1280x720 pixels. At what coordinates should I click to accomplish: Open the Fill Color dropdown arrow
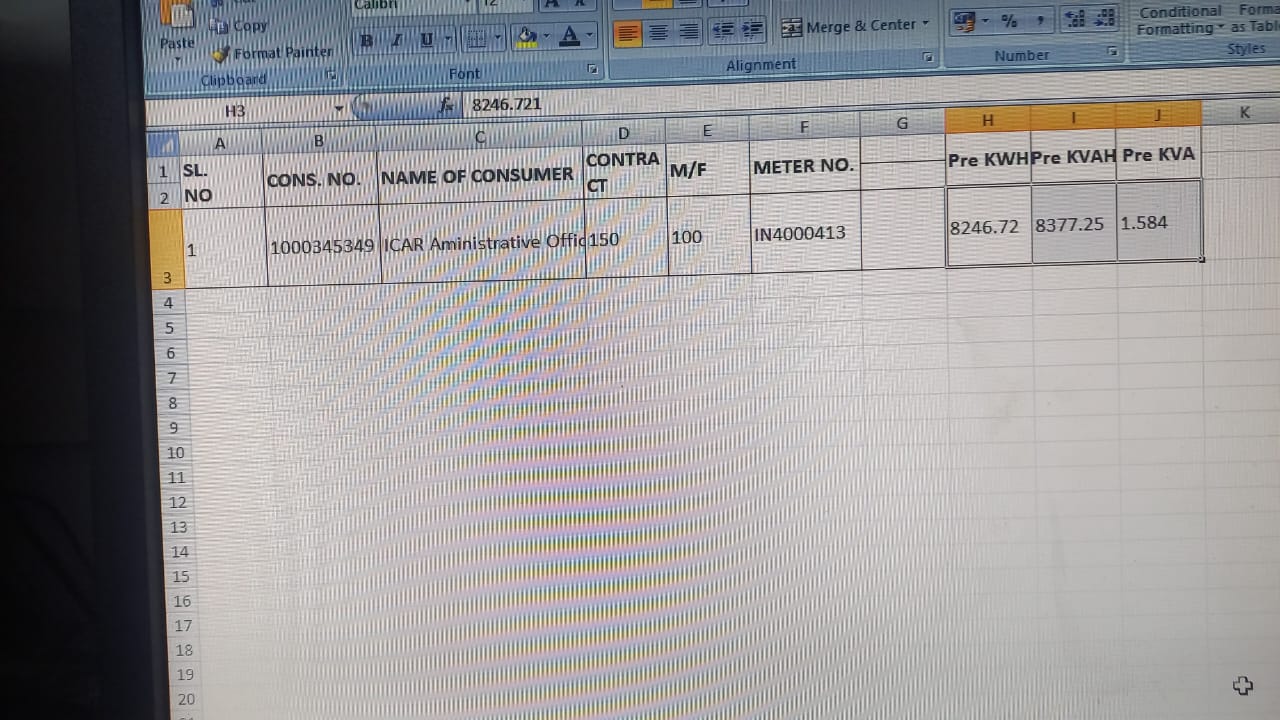pyautogui.click(x=546, y=37)
